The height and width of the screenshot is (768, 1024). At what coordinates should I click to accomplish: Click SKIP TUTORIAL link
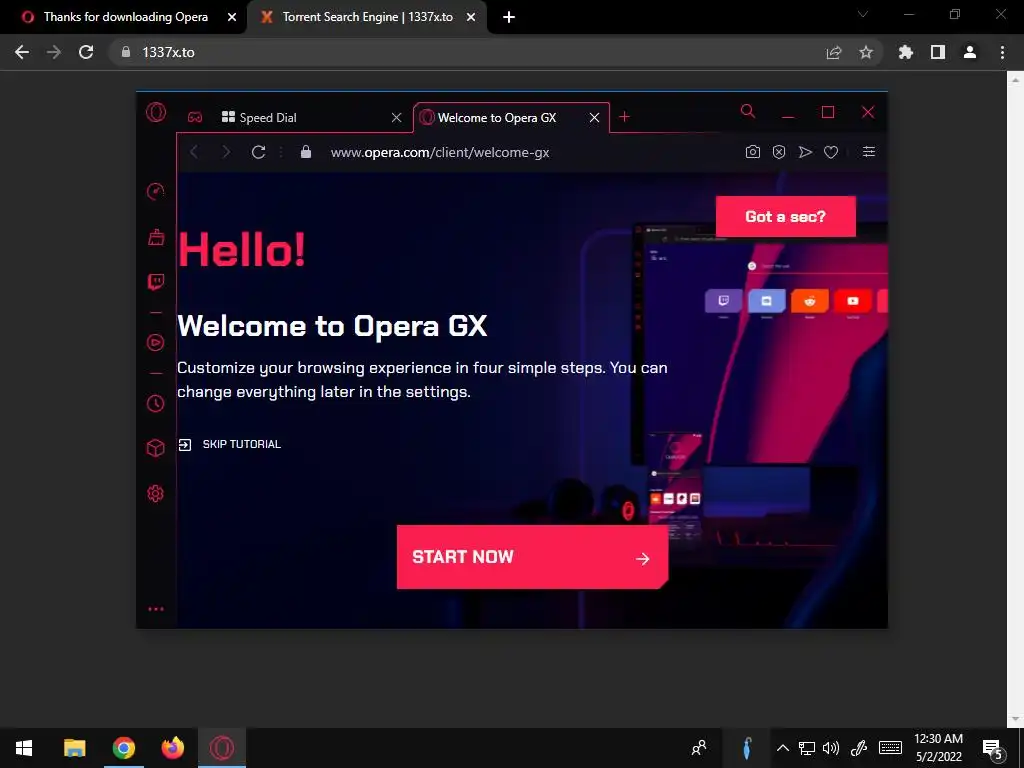coord(229,444)
